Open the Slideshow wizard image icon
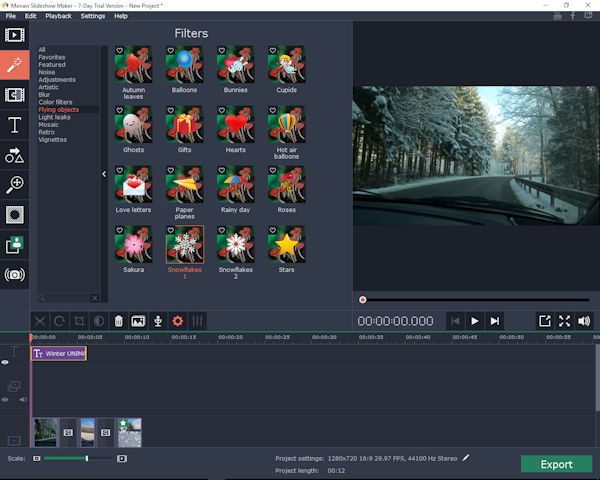 coord(138,321)
